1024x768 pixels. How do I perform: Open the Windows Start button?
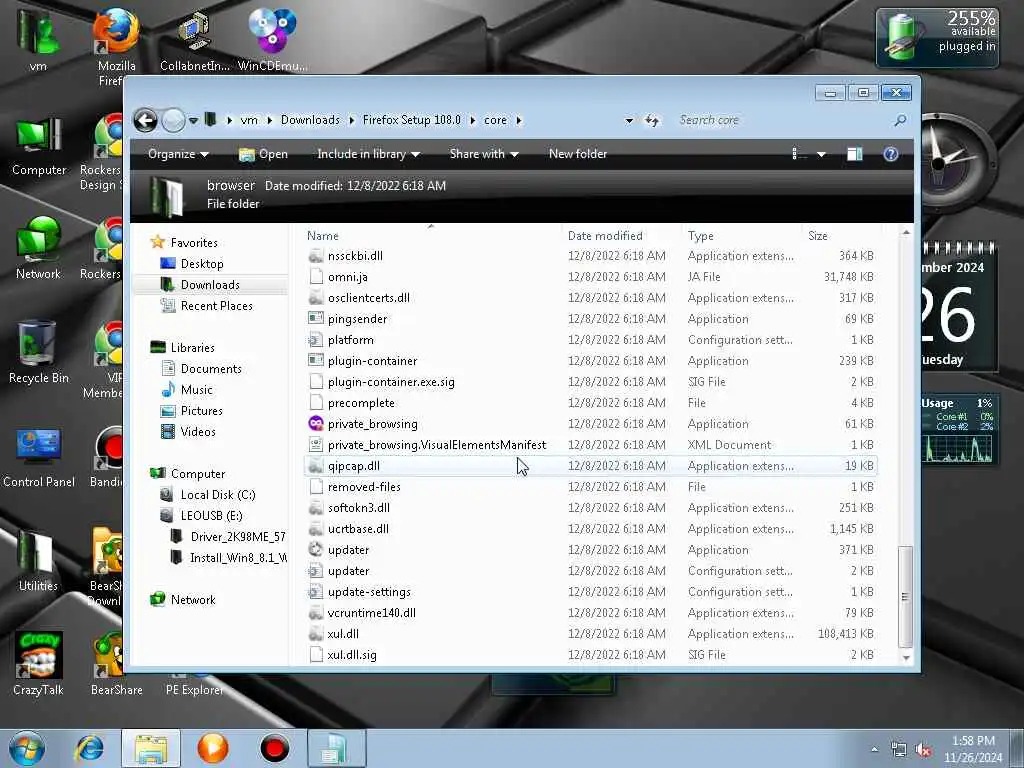26,748
